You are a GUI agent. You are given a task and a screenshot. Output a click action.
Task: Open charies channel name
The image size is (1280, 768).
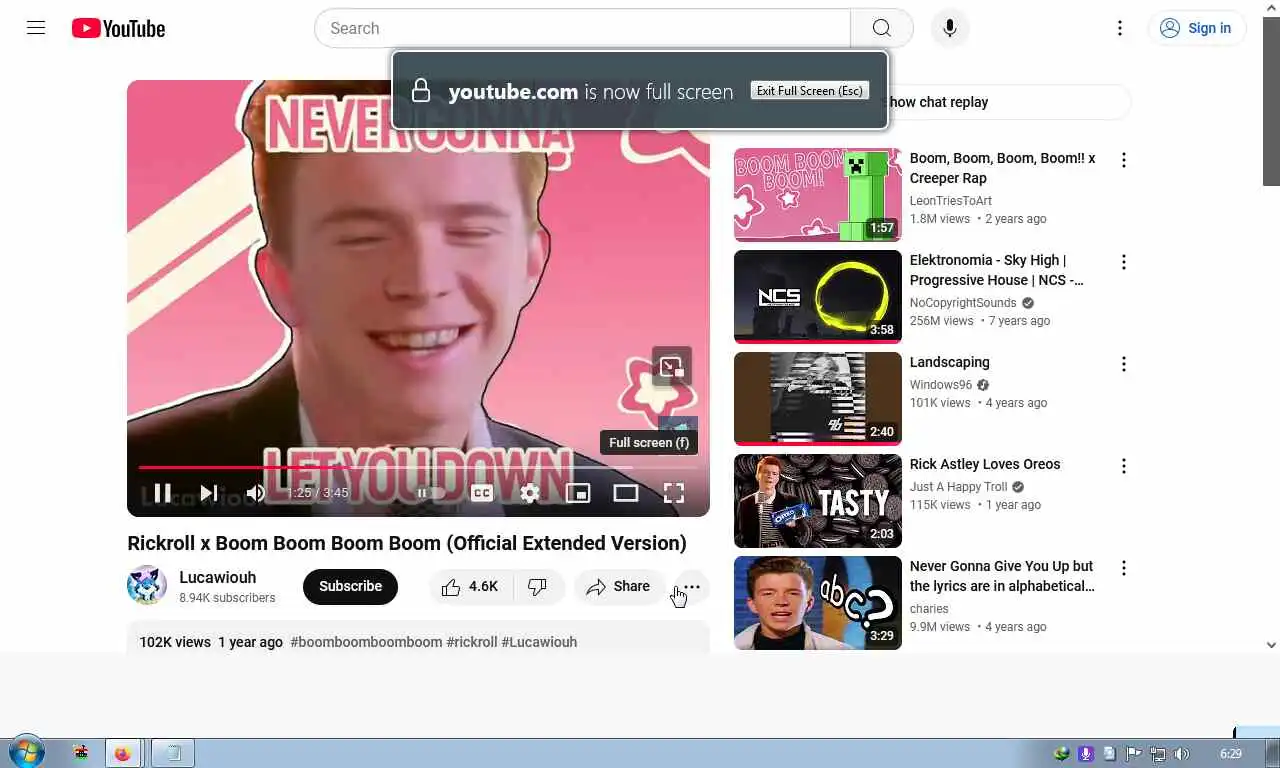click(929, 609)
